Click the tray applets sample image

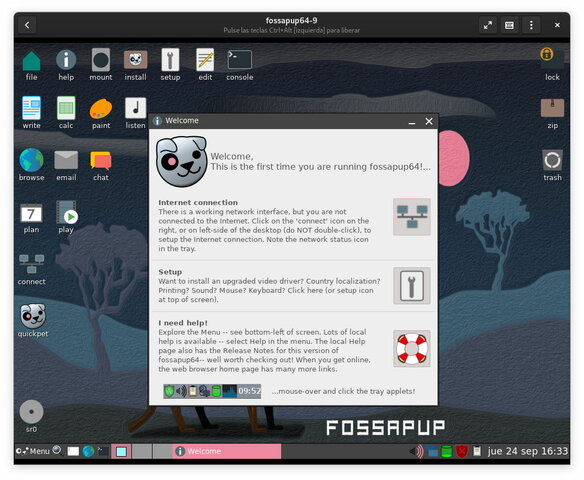point(212,391)
